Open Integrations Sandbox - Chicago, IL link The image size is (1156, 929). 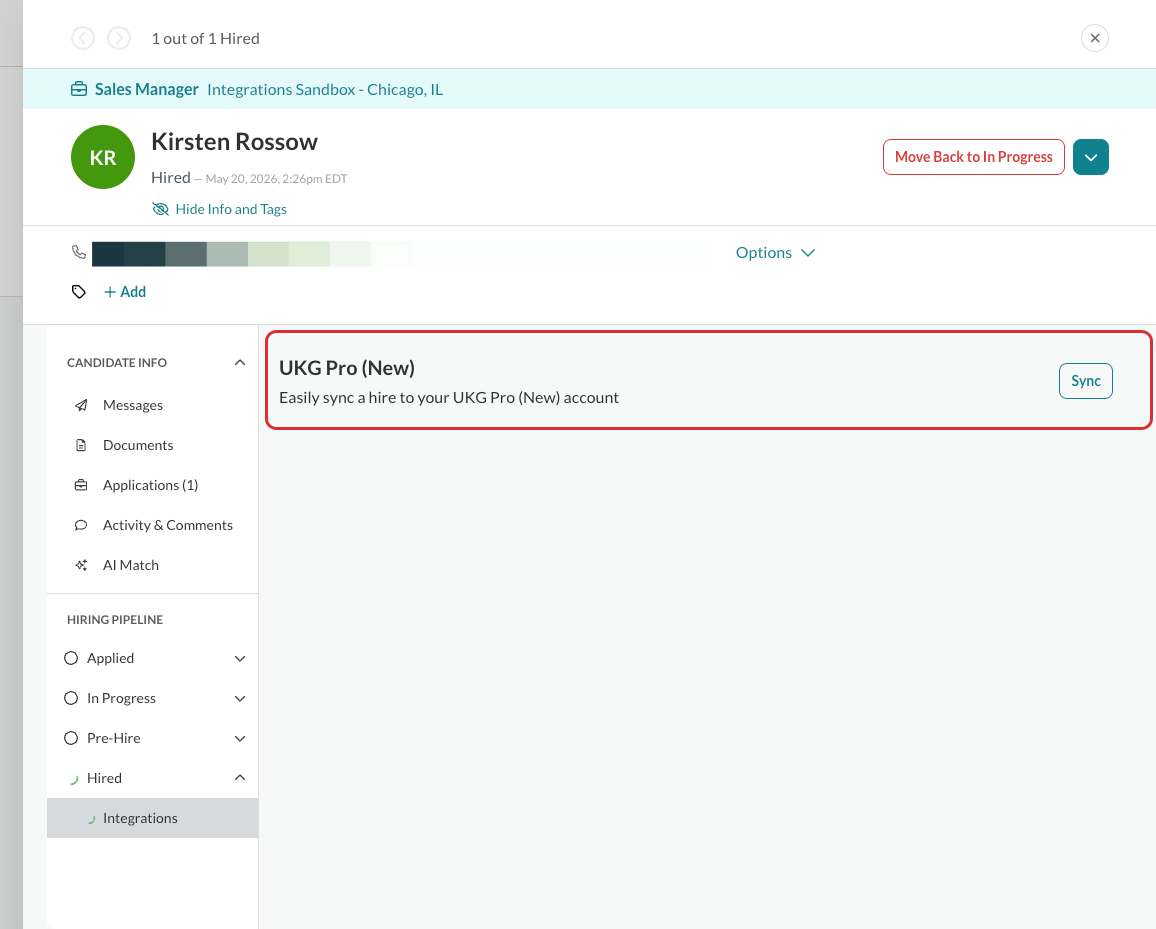tap(325, 89)
